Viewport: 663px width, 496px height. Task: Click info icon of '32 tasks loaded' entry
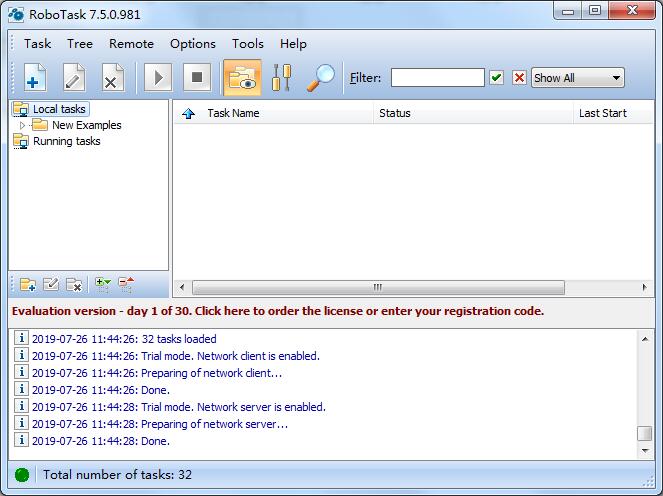21,338
